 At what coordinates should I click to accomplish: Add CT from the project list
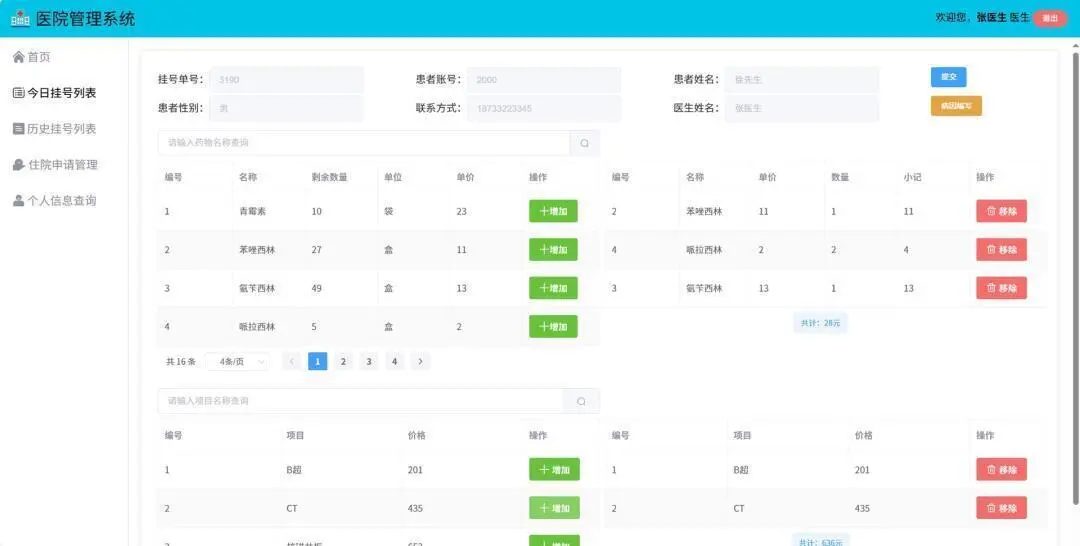click(x=554, y=508)
